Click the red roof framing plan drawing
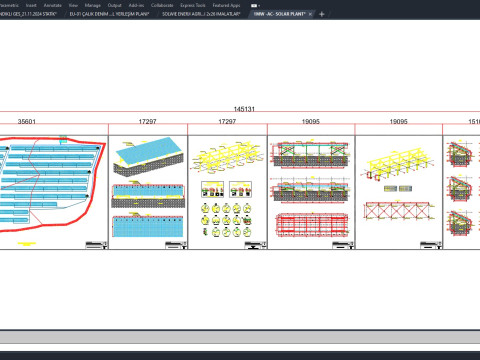The width and height of the screenshot is (480, 360). pos(312,225)
